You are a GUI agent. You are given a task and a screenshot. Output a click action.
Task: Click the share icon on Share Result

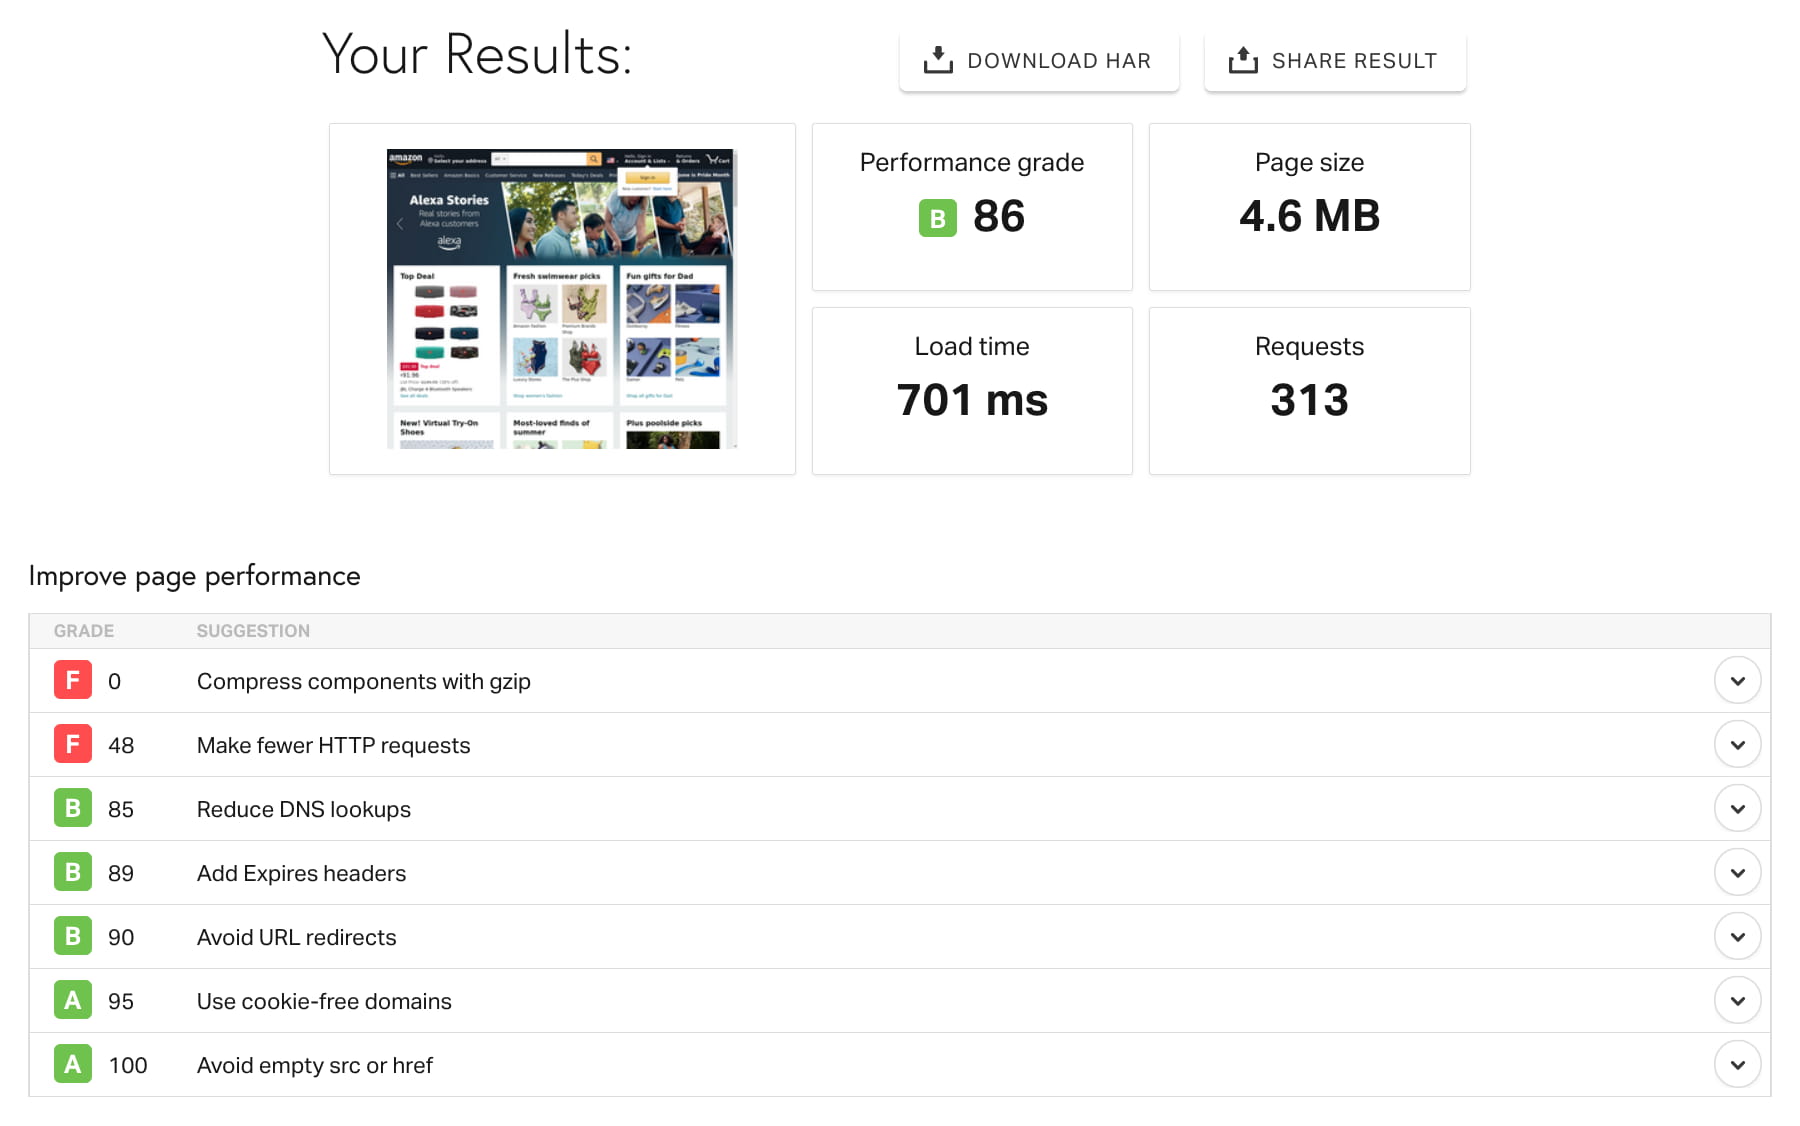(1243, 60)
